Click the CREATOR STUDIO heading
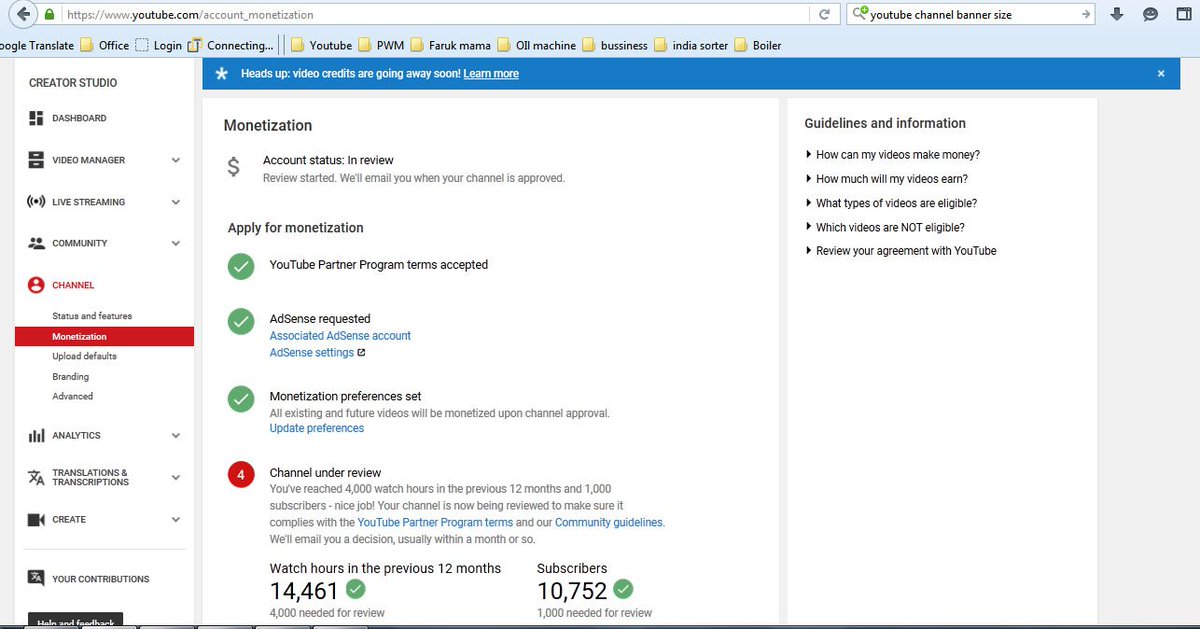Screen dimensions: 1200x629 [x=73, y=83]
